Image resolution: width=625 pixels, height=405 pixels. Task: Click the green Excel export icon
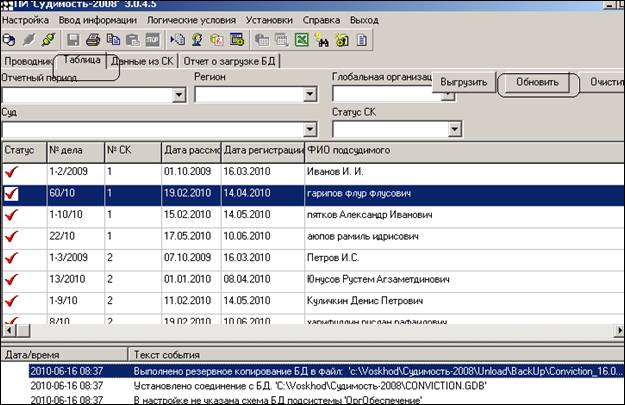coord(302,40)
